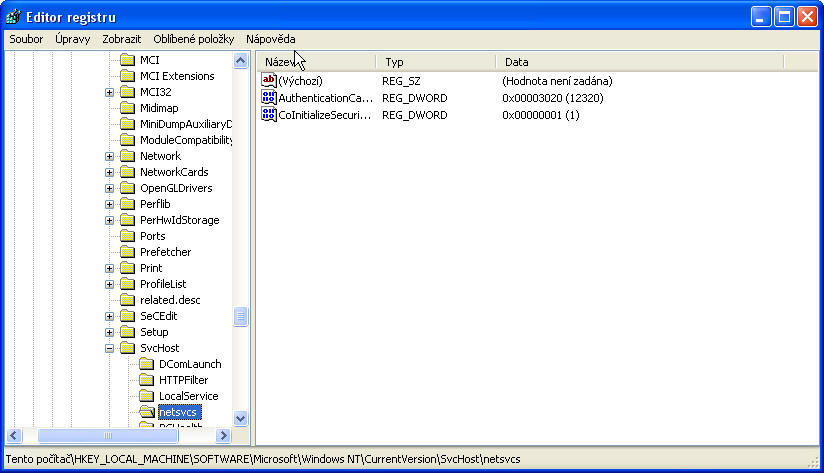Click the CoInitializeSecuri... DWORD value icon
The image size is (824, 473).
269,115
